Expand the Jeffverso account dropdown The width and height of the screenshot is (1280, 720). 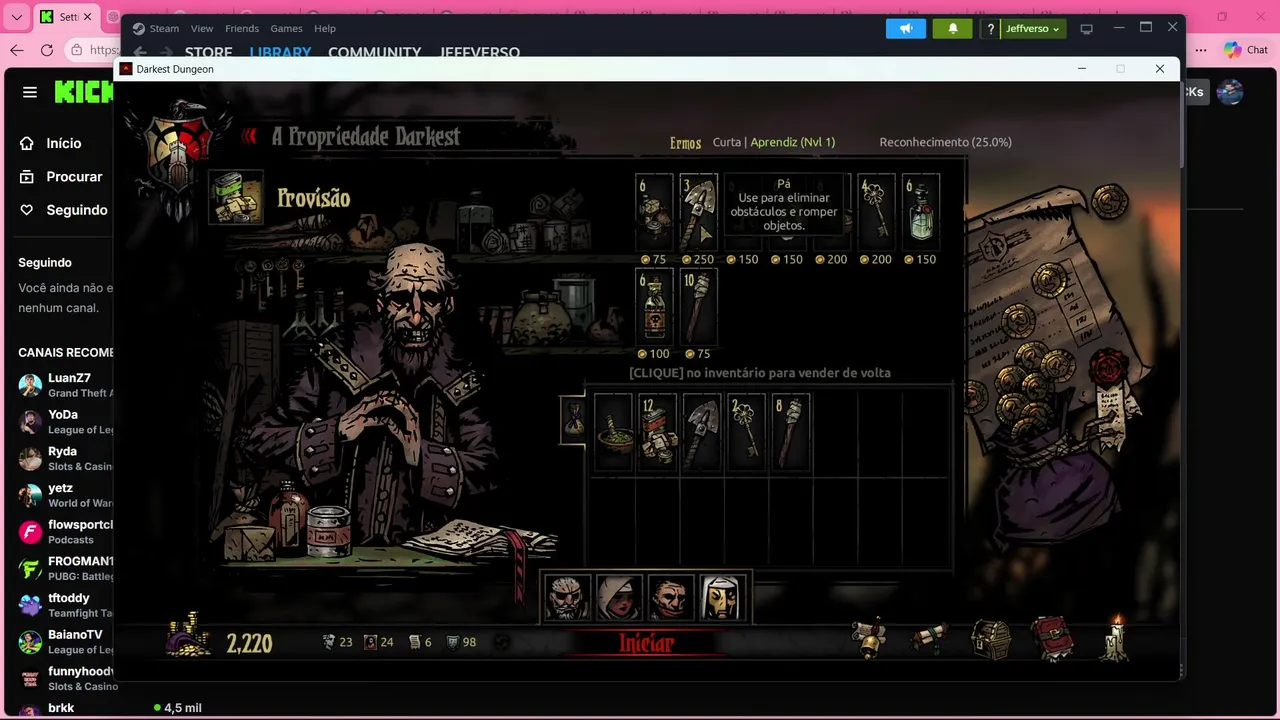pos(1033,29)
